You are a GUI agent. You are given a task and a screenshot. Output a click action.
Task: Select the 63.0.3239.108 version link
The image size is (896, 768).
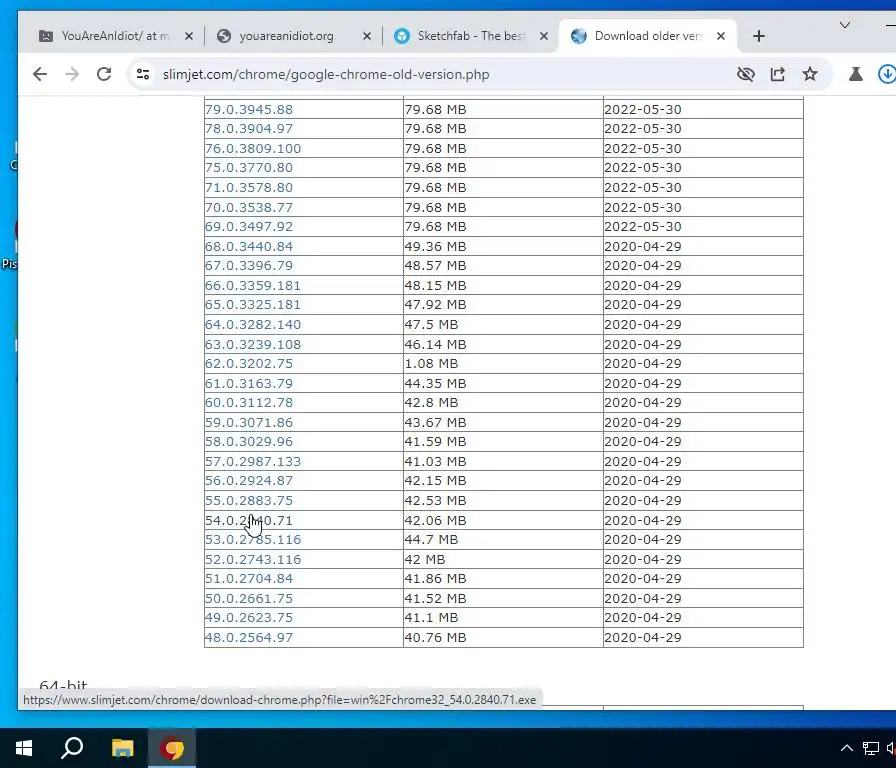(253, 345)
